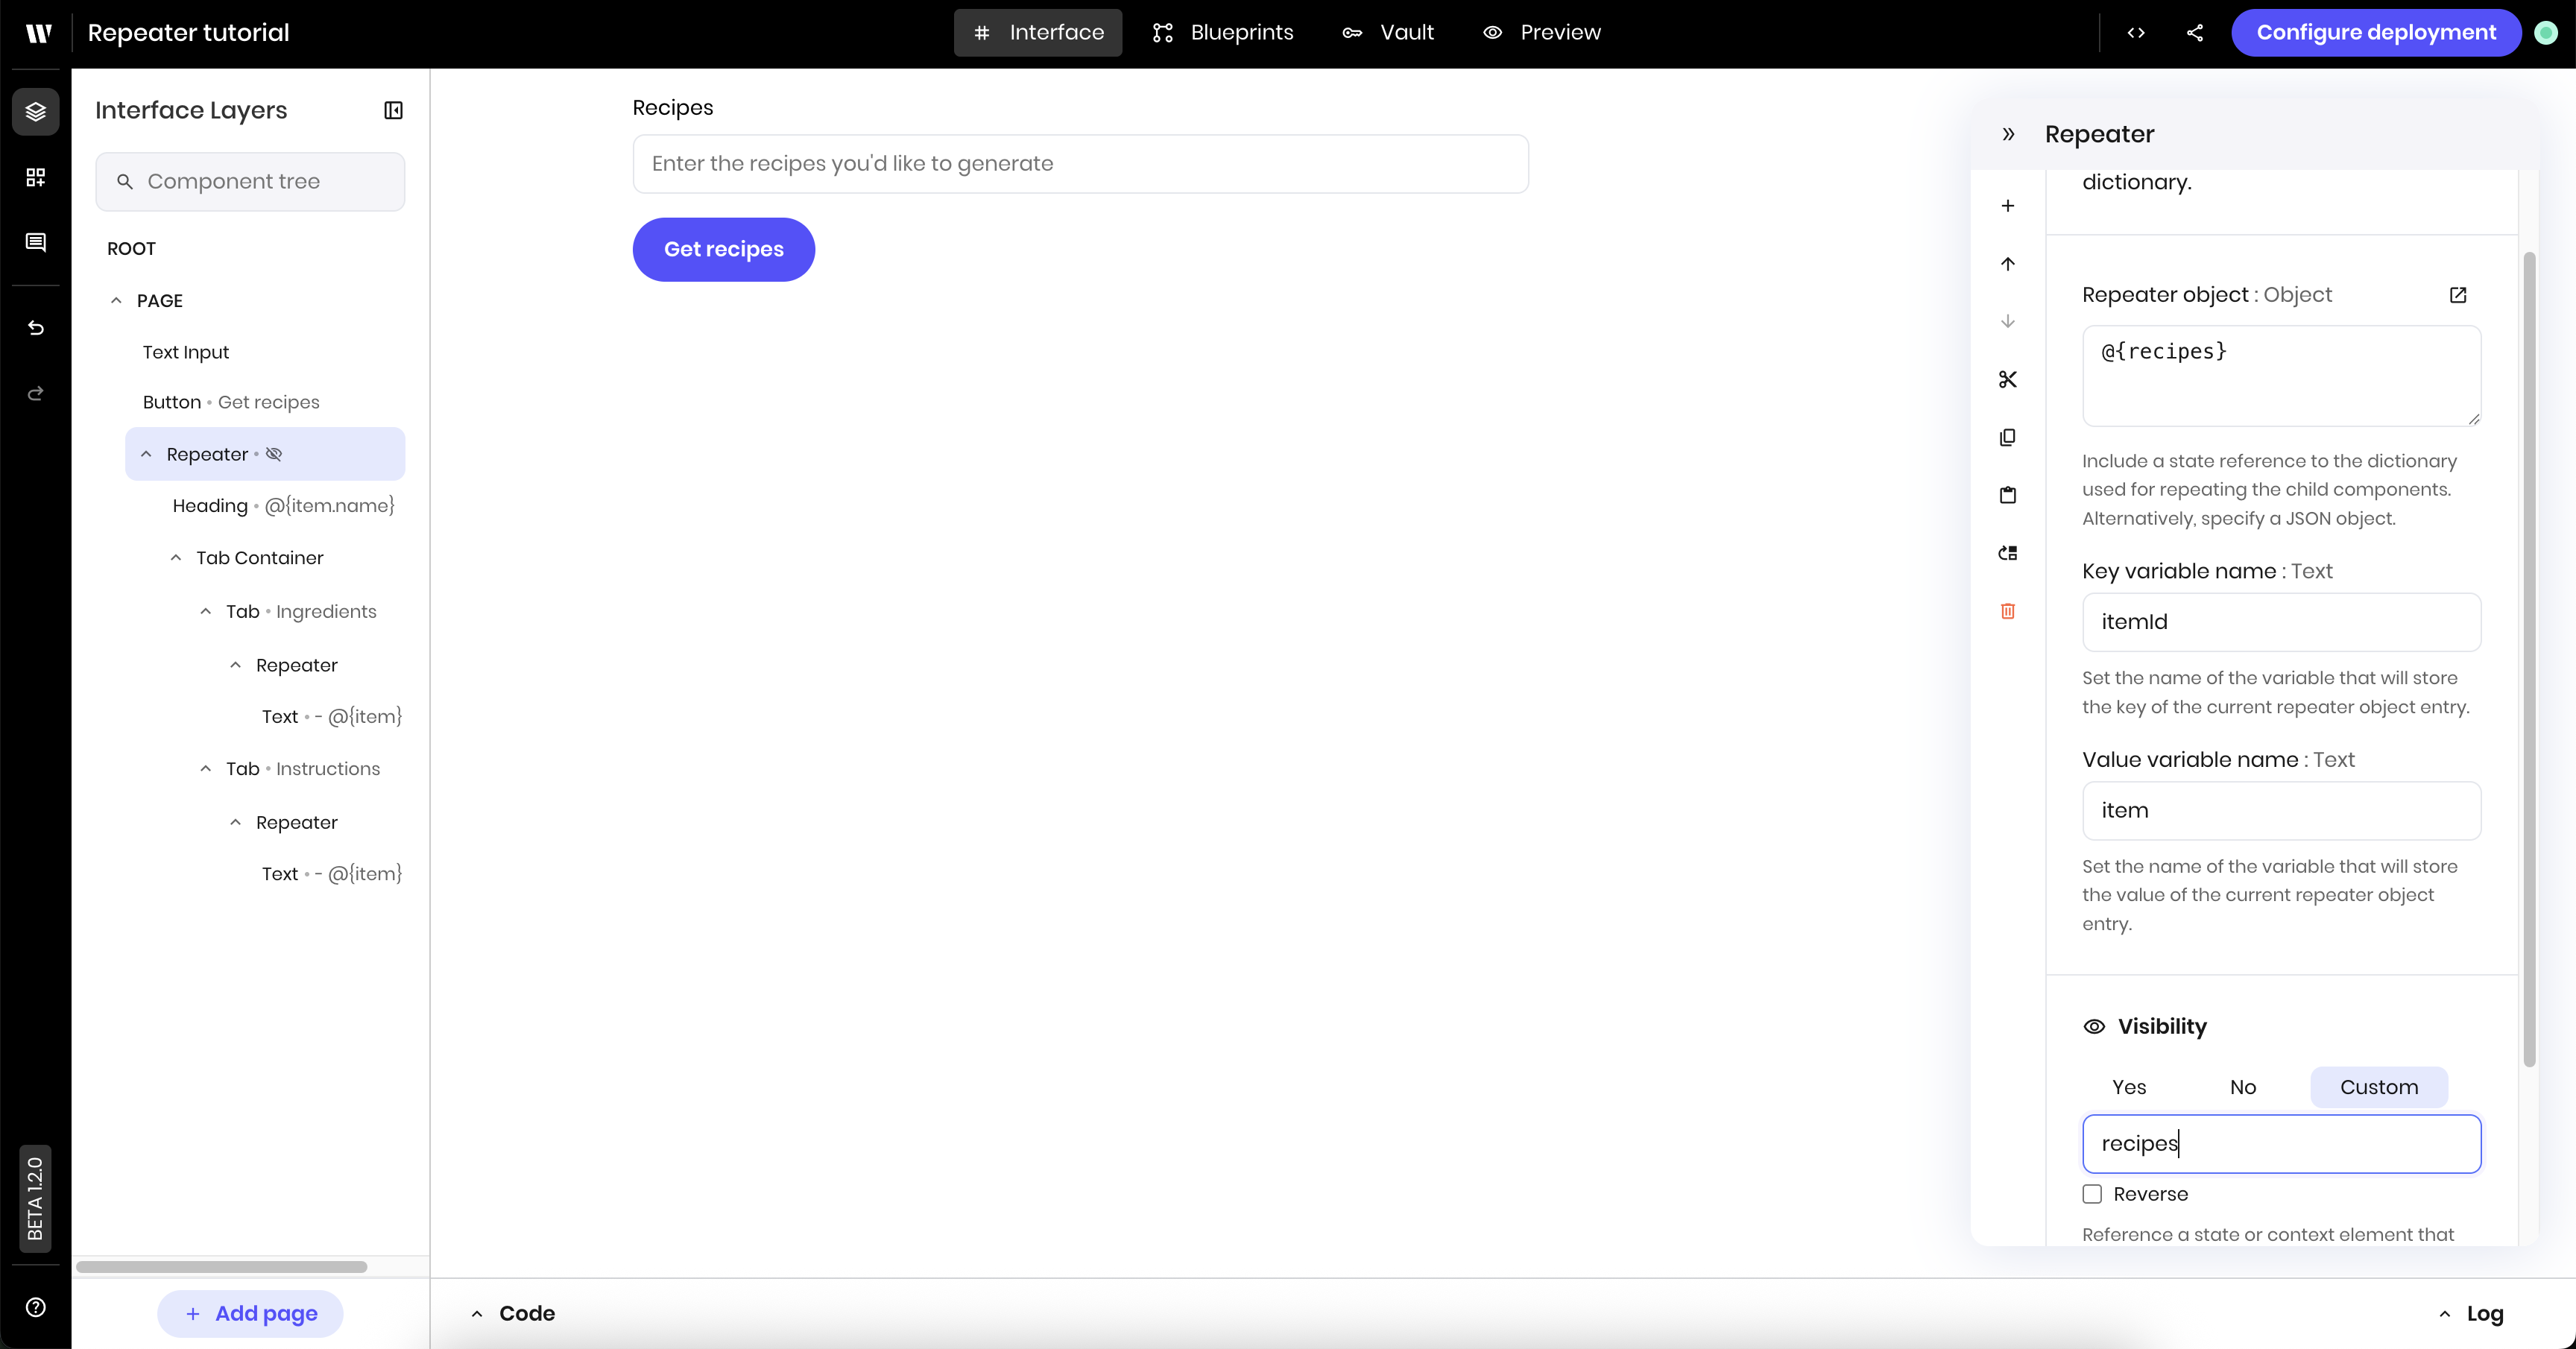Open the notes comment icon in sidebar
The height and width of the screenshot is (1349, 2576).
point(35,243)
